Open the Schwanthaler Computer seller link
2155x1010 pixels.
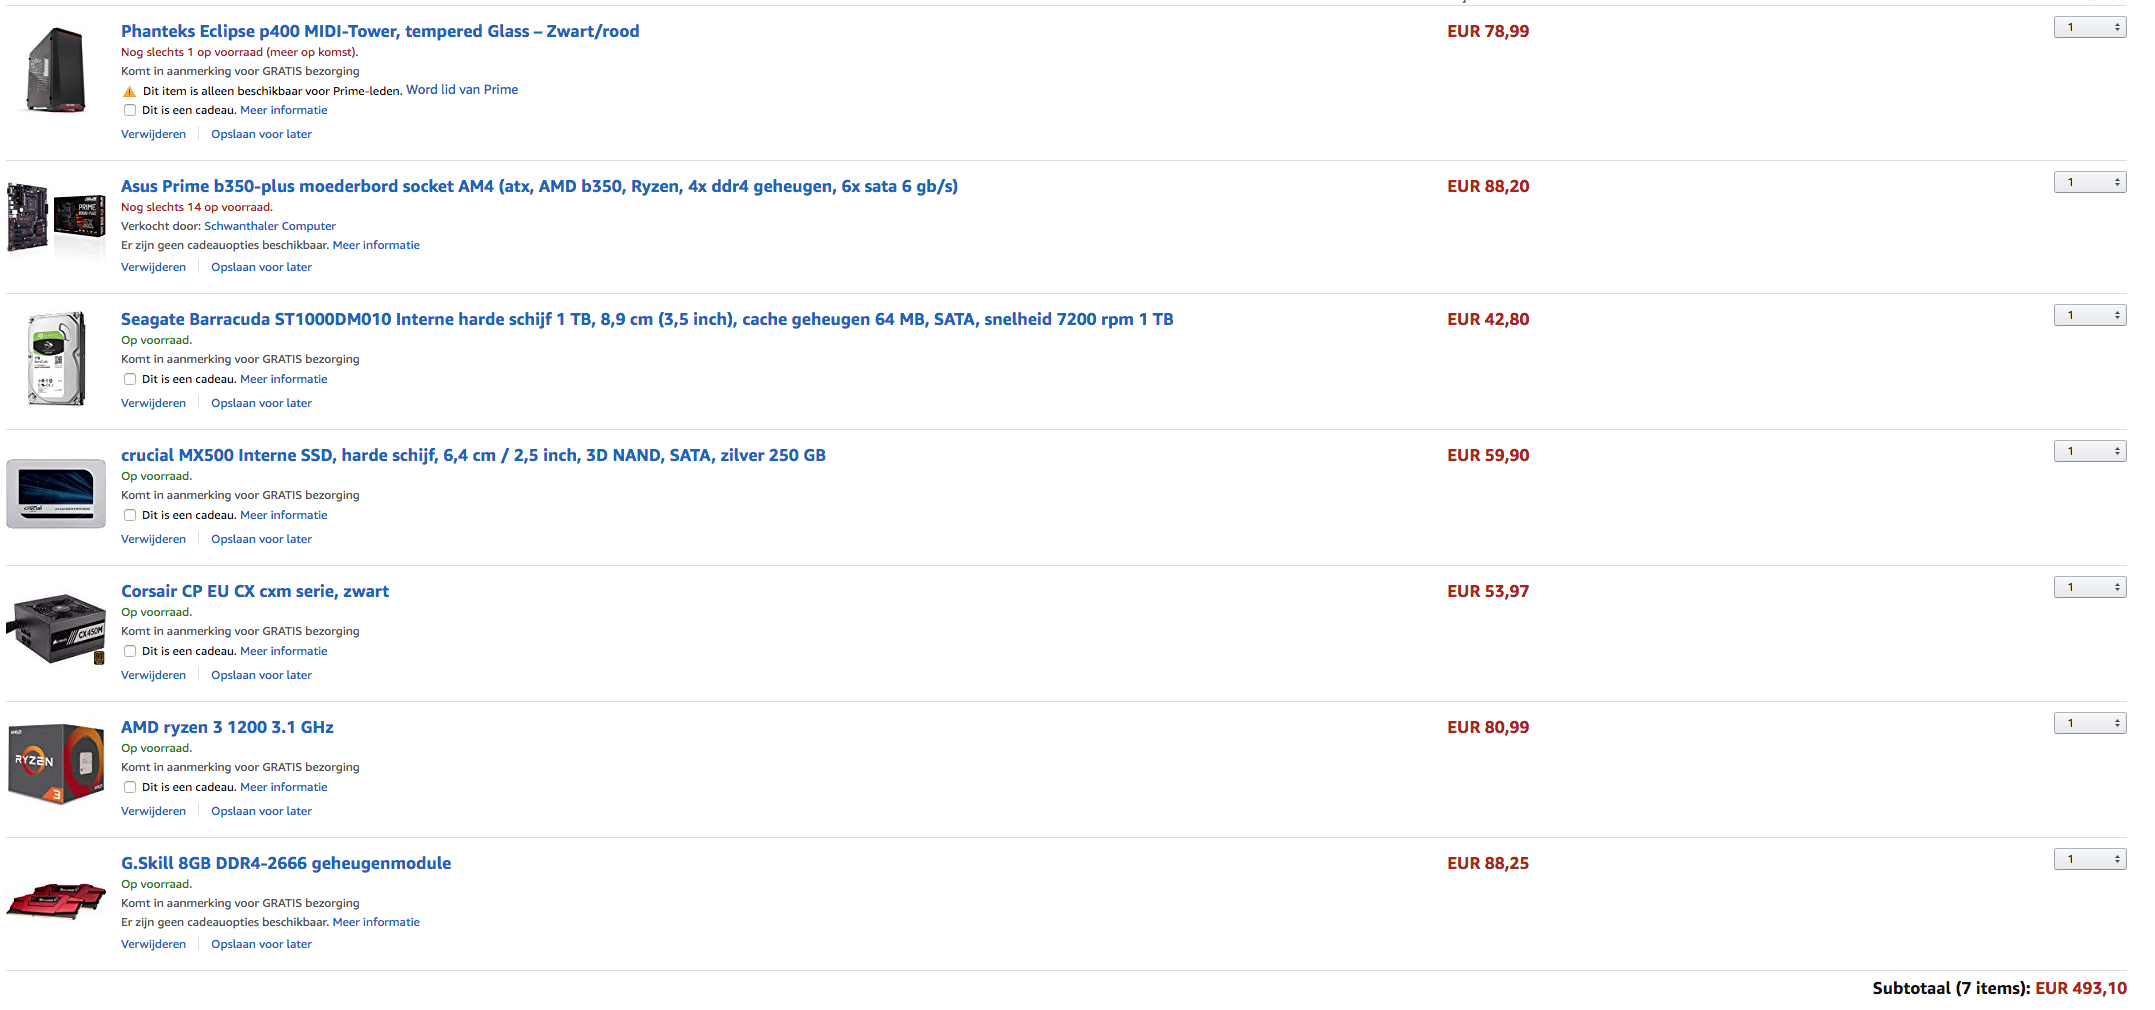coord(270,226)
